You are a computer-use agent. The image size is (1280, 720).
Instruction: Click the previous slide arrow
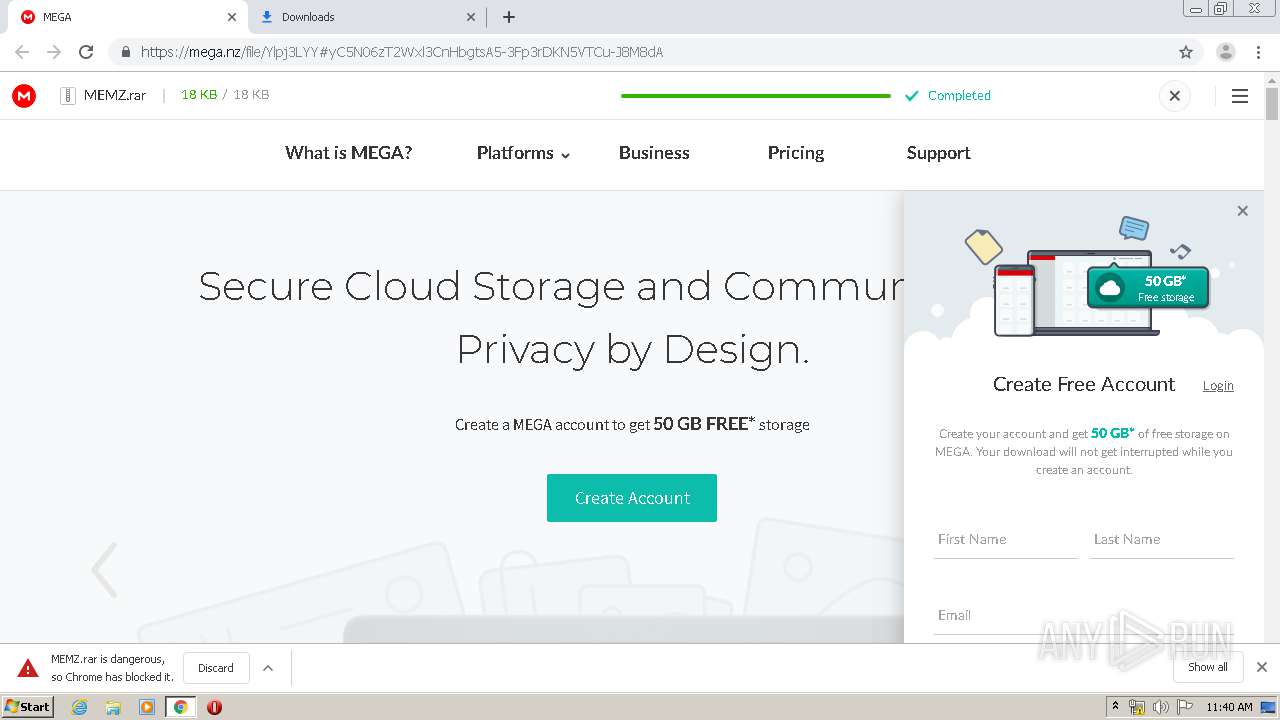(x=104, y=570)
